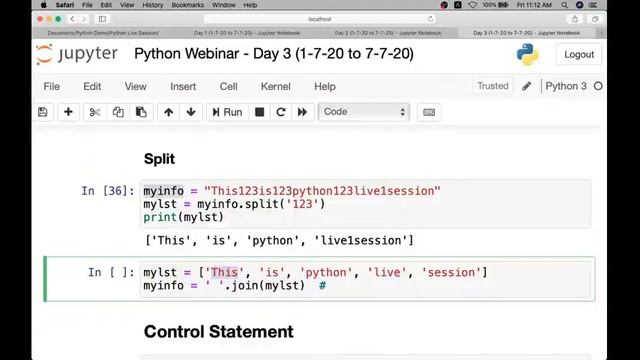The height and width of the screenshot is (360, 640).
Task: Click the Jupyter logo
Action: (77, 54)
